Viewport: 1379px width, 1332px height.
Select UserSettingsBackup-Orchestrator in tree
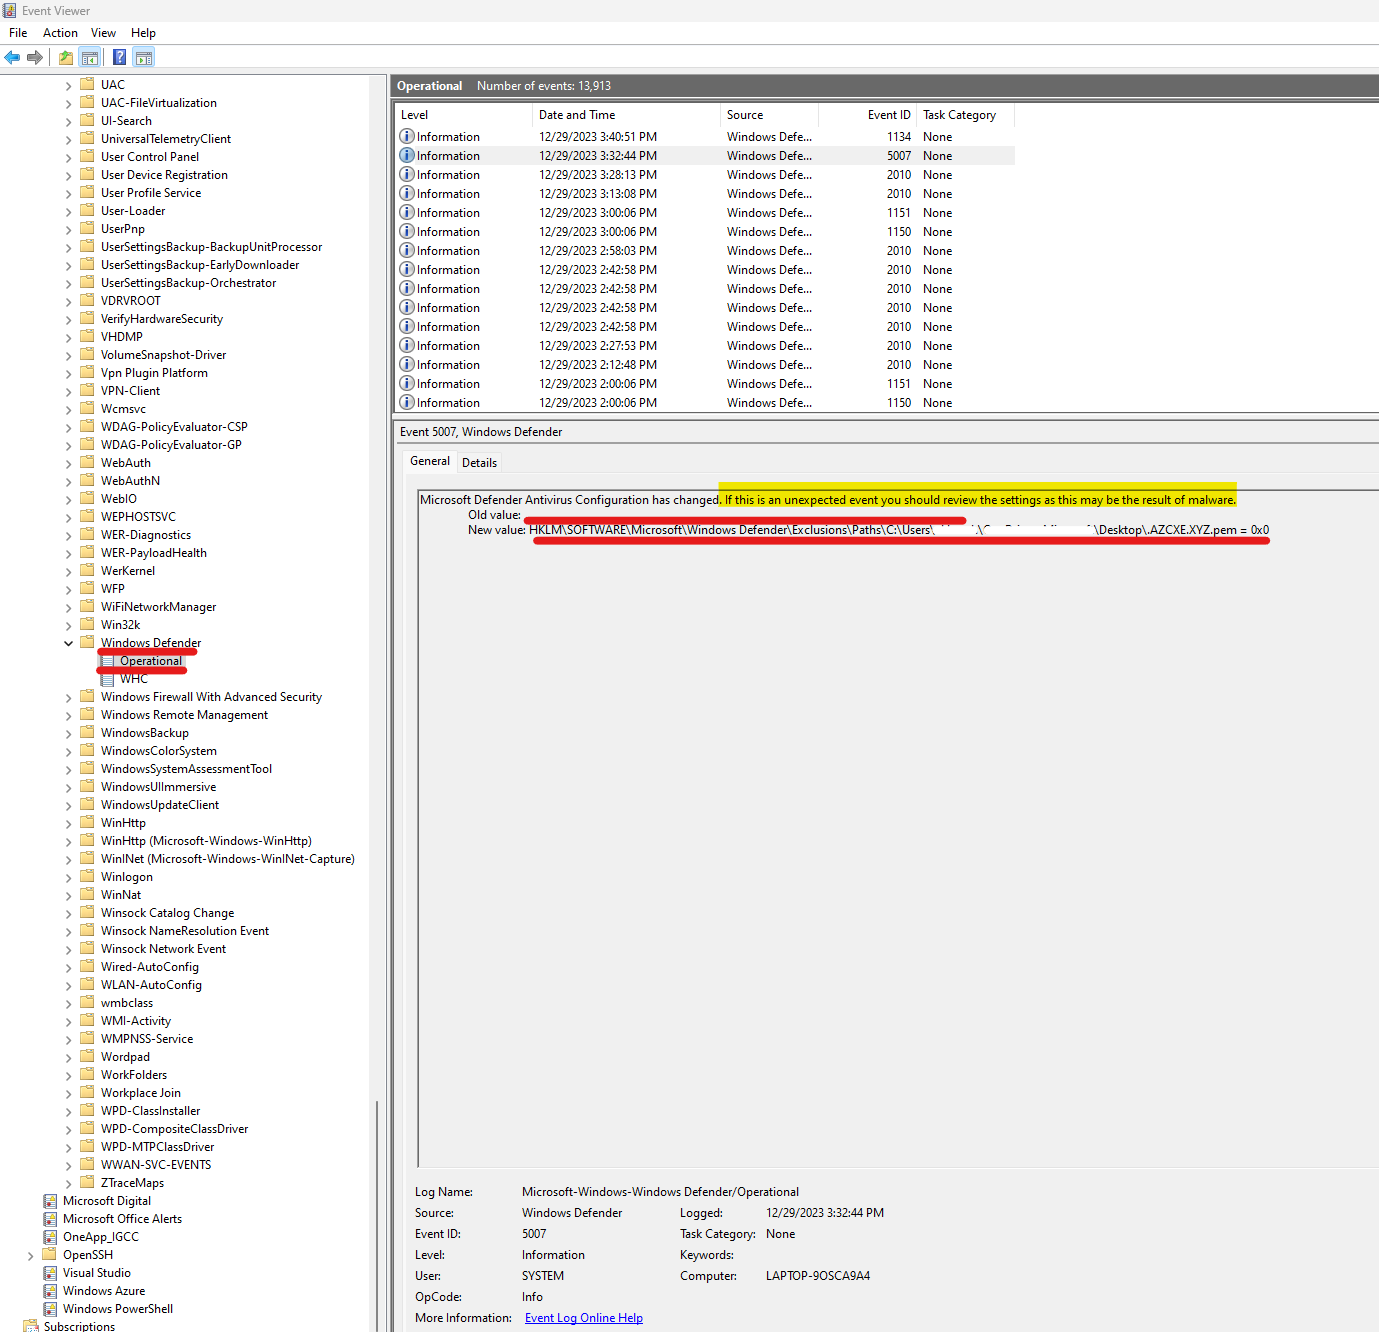point(188,283)
